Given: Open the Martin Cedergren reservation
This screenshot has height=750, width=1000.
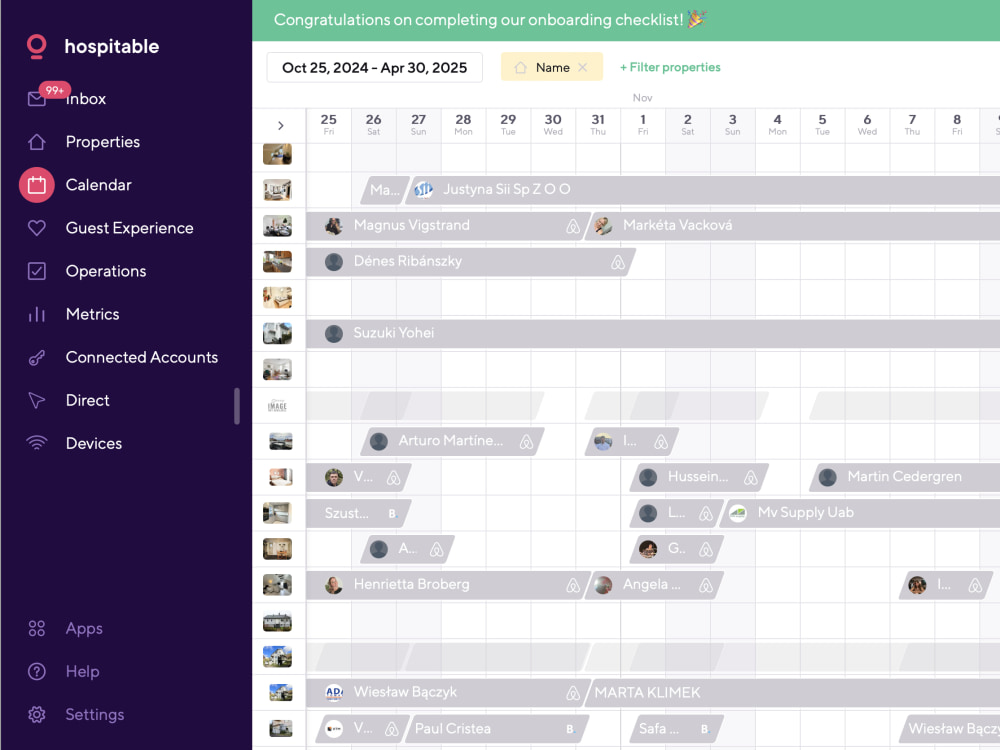Looking at the screenshot, I should (904, 476).
